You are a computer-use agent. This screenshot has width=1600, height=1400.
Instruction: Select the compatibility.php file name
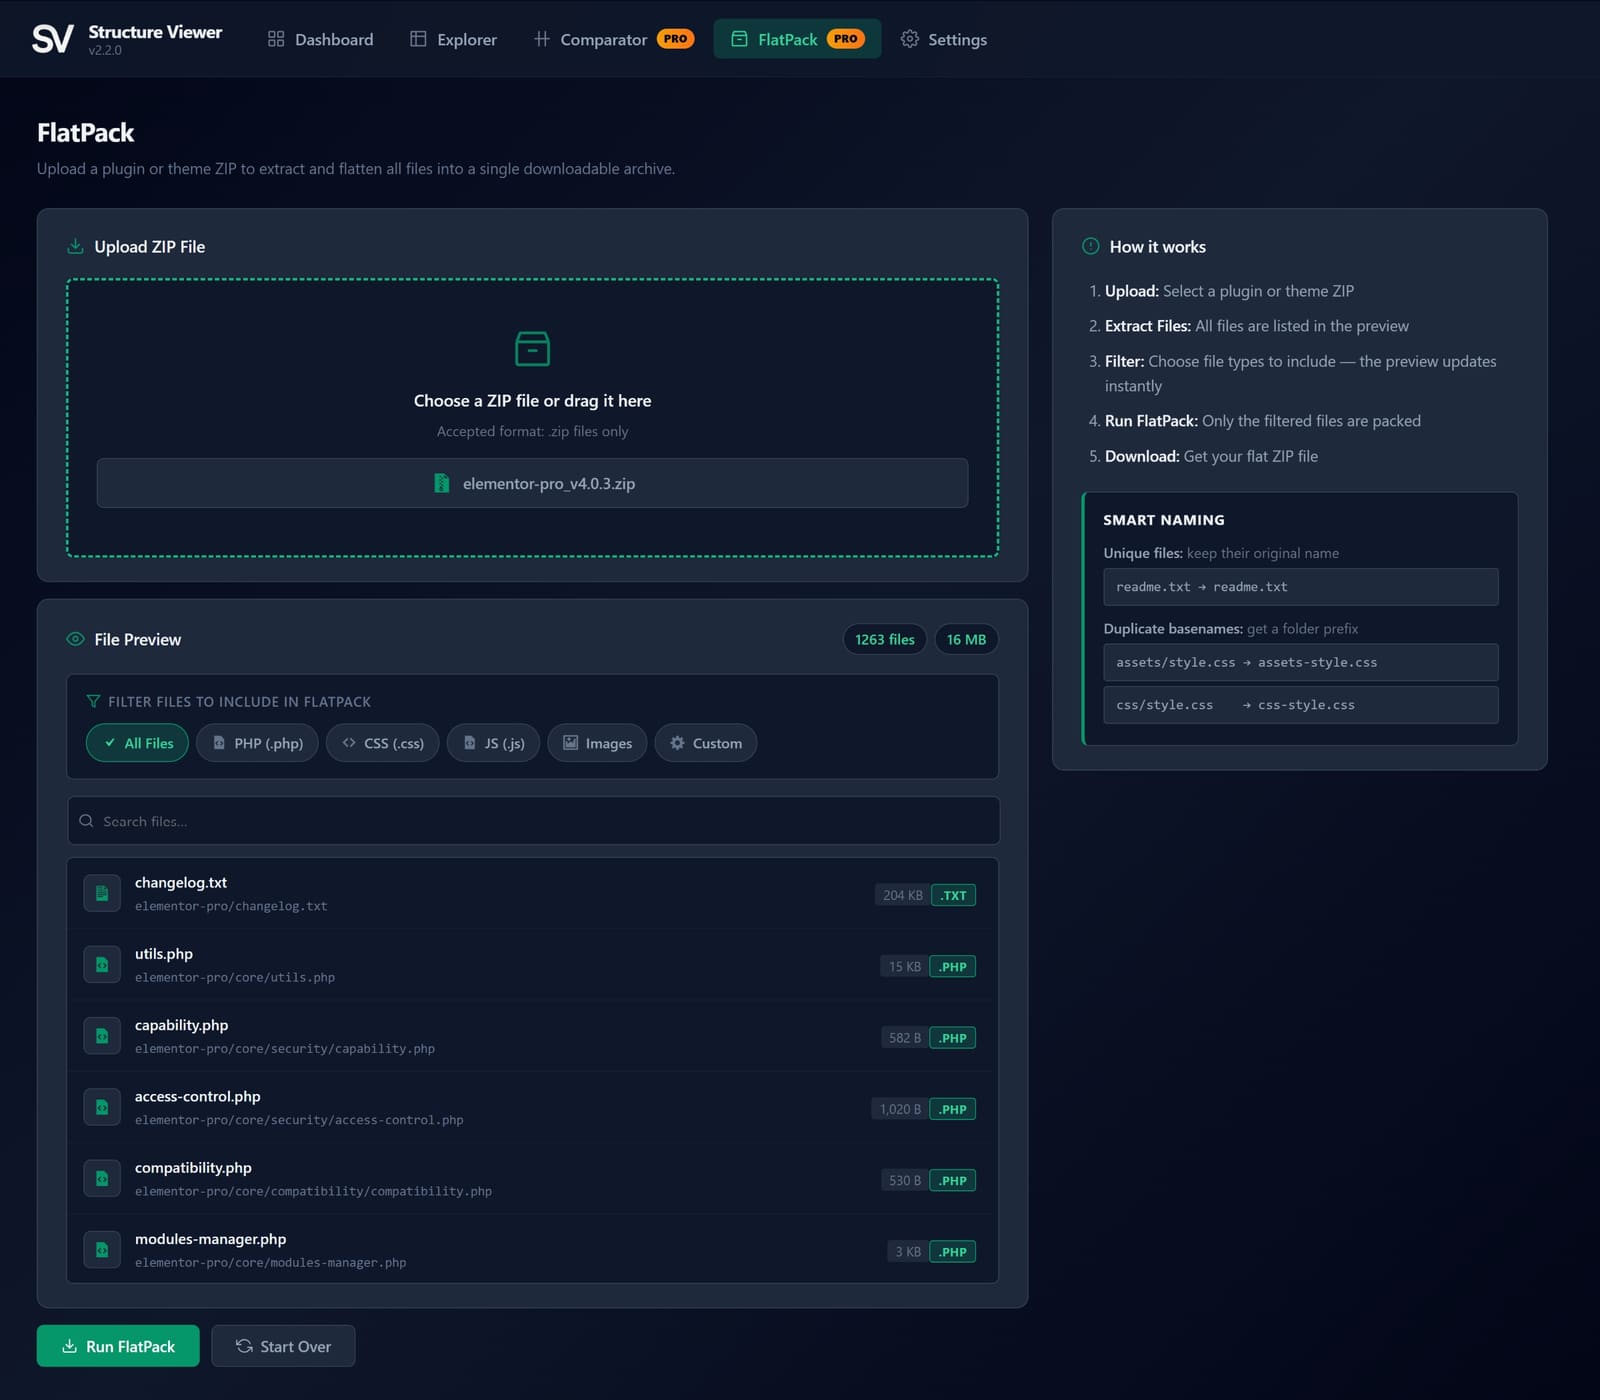point(193,1167)
